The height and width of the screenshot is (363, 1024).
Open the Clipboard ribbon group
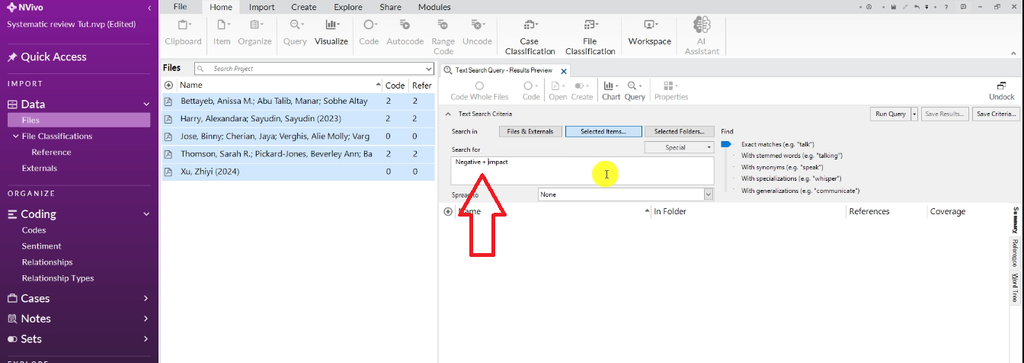coord(183,32)
